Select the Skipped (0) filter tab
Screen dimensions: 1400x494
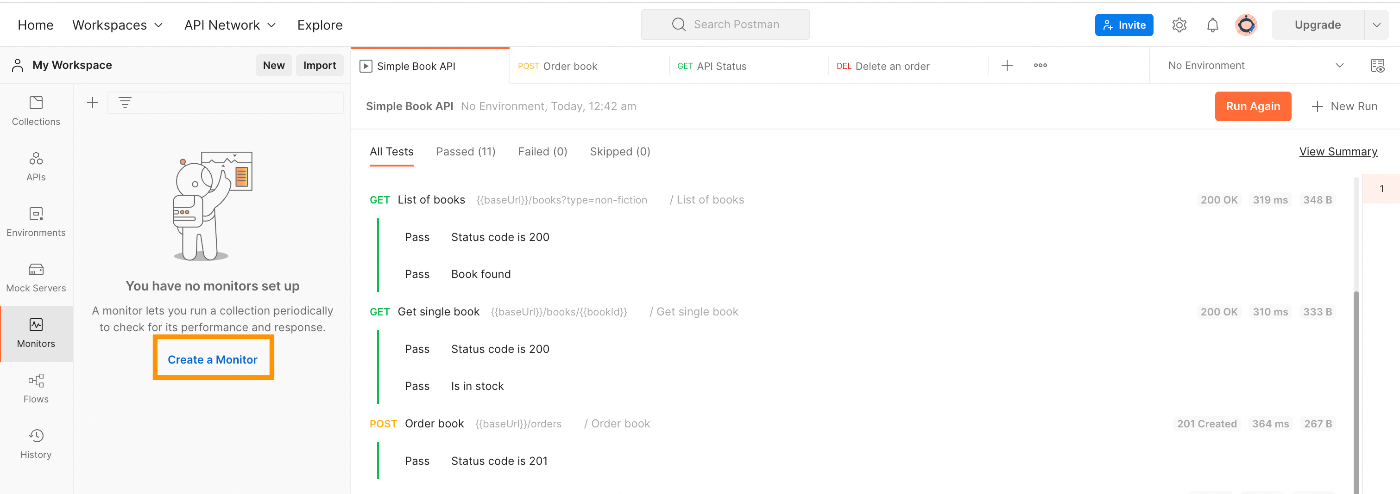click(x=620, y=152)
